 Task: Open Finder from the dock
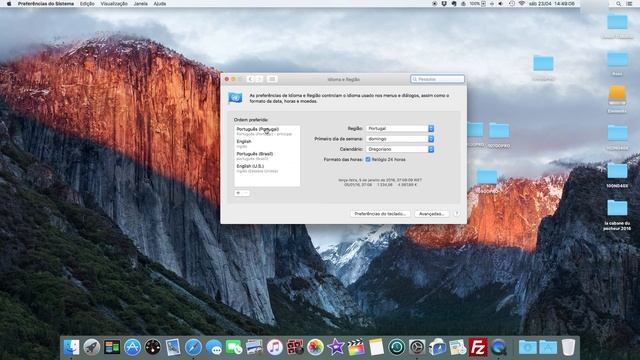click(71, 347)
